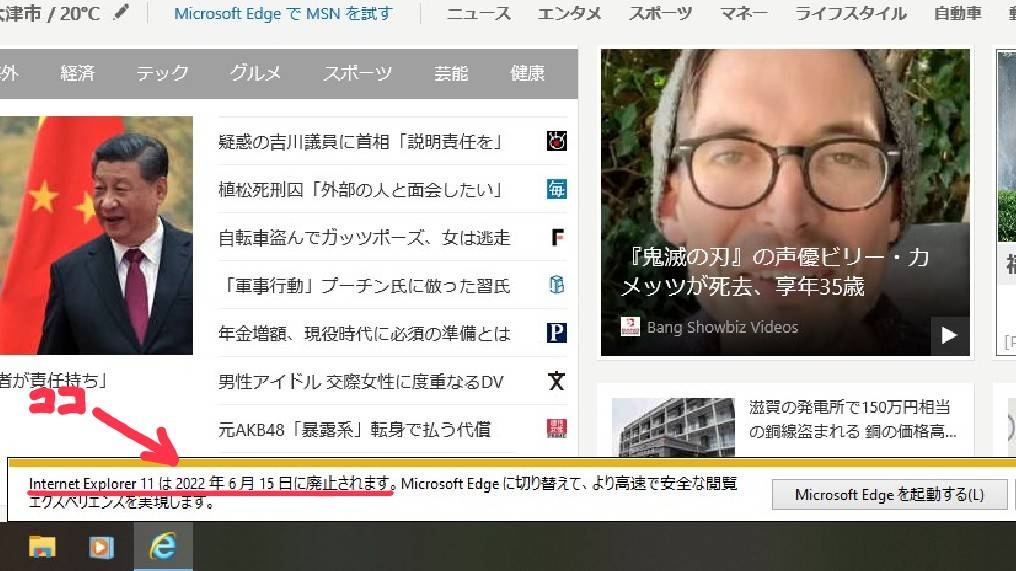Click source icon beside 「軍事行動」 headline
Image resolution: width=1016 pixels, height=571 pixels.
point(557,285)
